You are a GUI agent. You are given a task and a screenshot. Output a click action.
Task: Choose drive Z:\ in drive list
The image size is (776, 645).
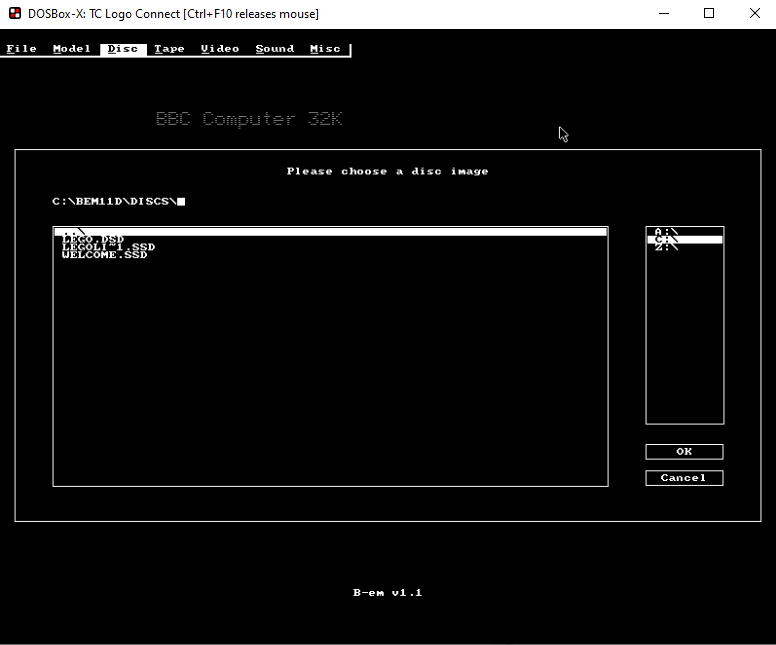[x=685, y=247]
